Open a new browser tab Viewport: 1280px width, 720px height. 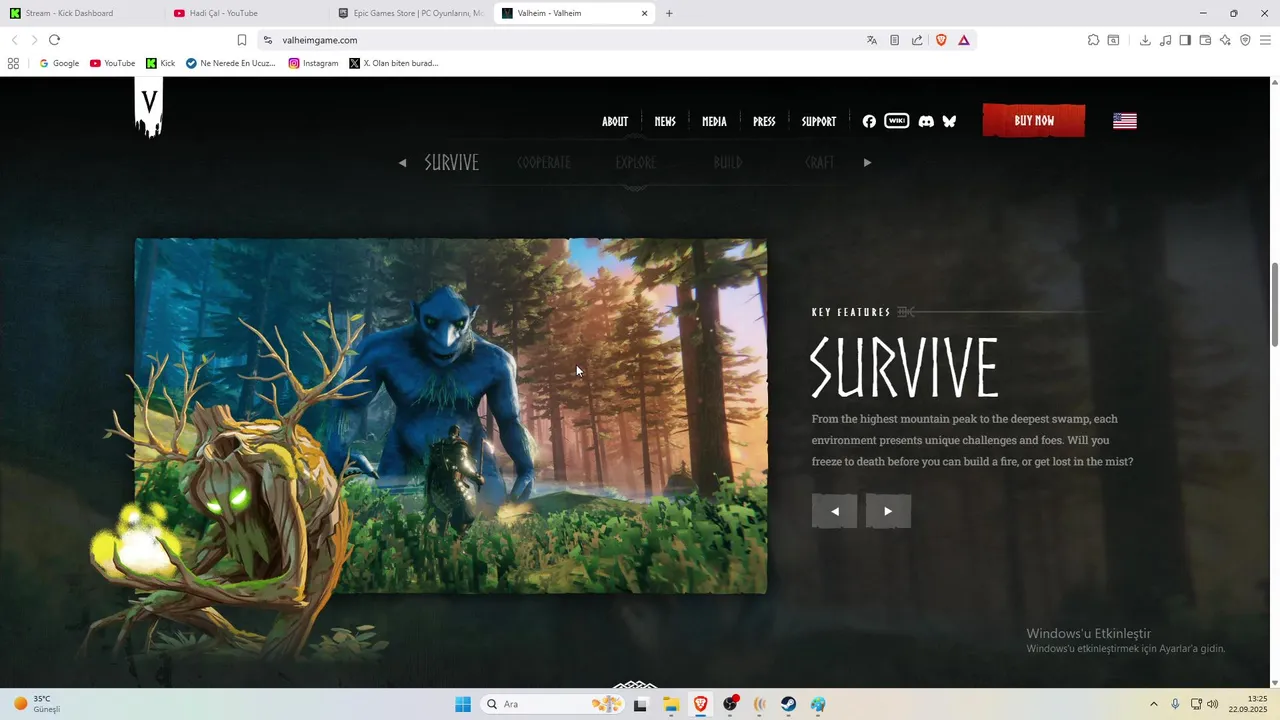point(669,13)
